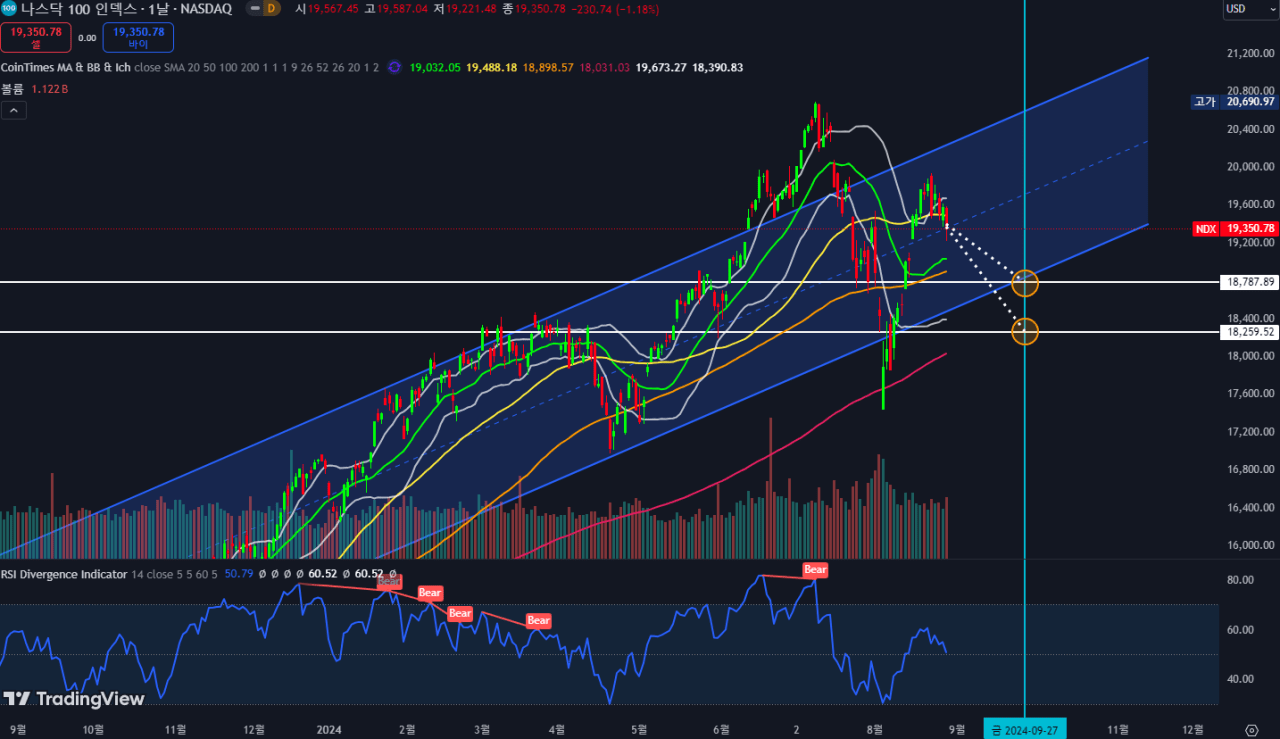Click the TradingView logo
Viewport: 1280px width, 739px height.
(74, 699)
